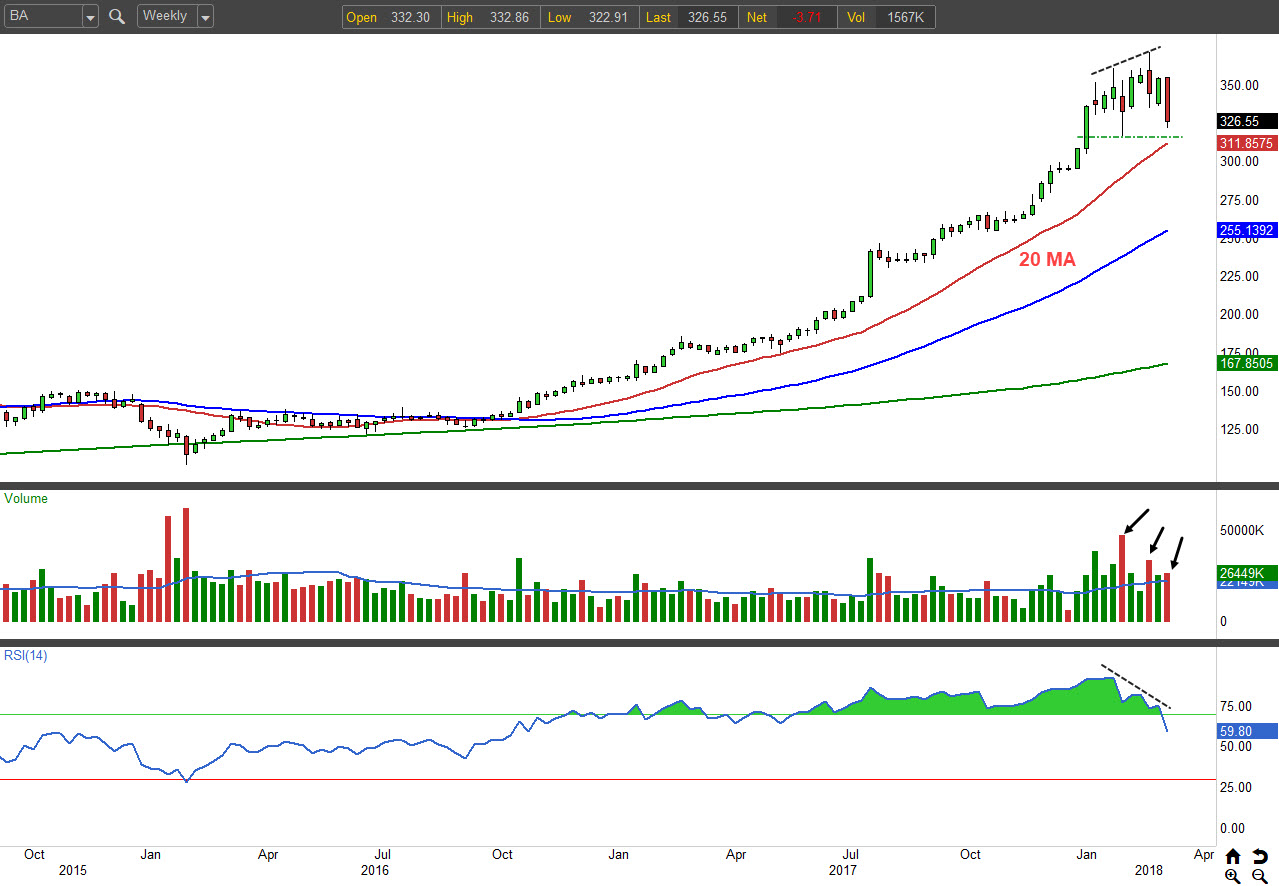This screenshot has height=886, width=1279.
Task: Select the red 311.8575 moving average tag
Action: [1246, 143]
